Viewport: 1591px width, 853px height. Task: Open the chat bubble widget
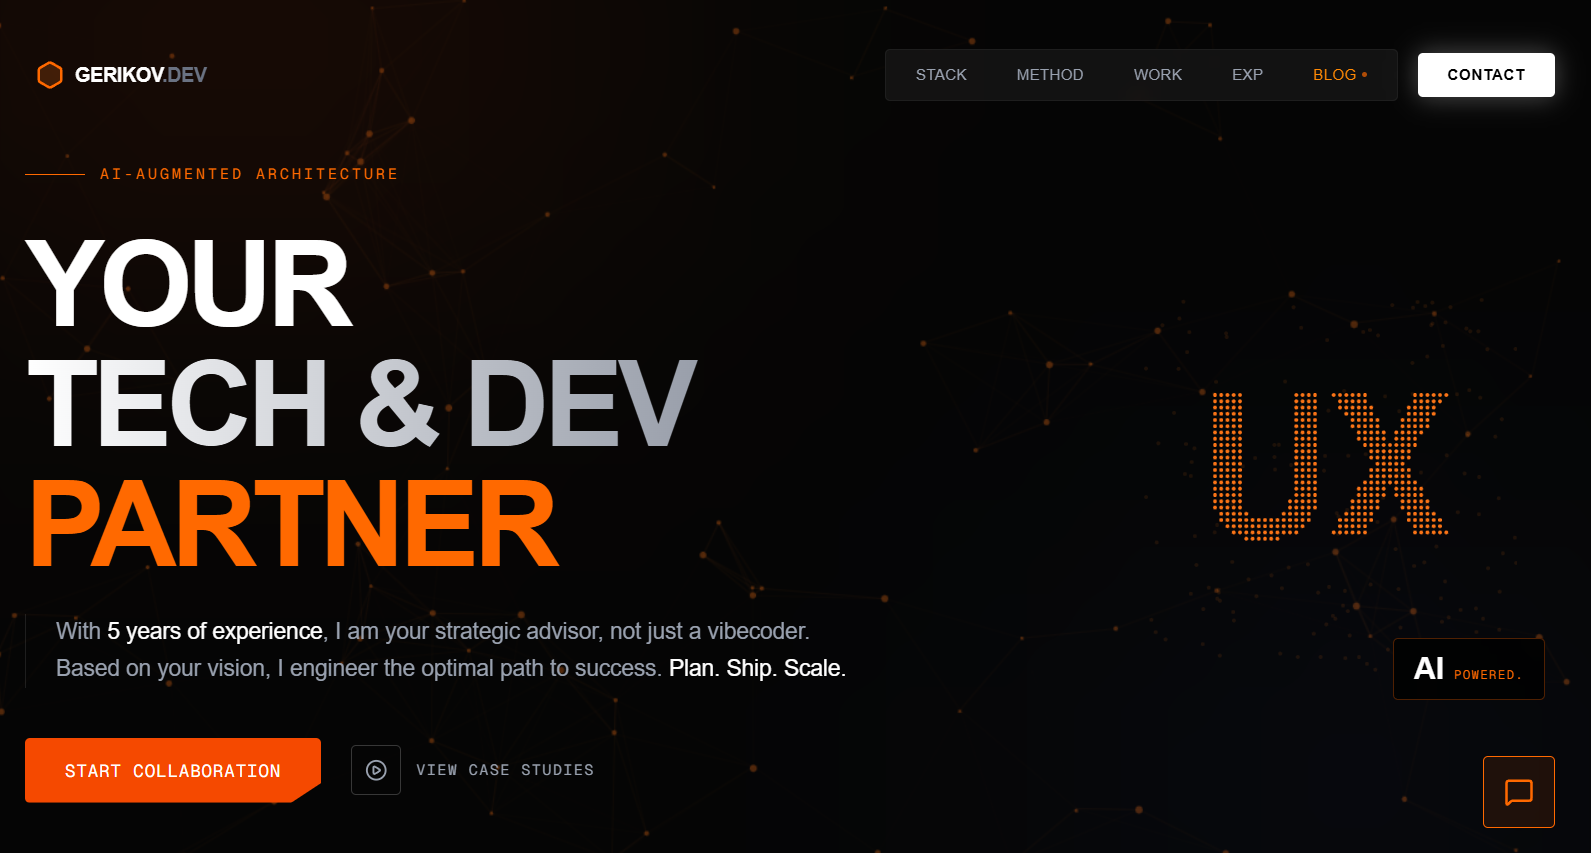[x=1518, y=792]
